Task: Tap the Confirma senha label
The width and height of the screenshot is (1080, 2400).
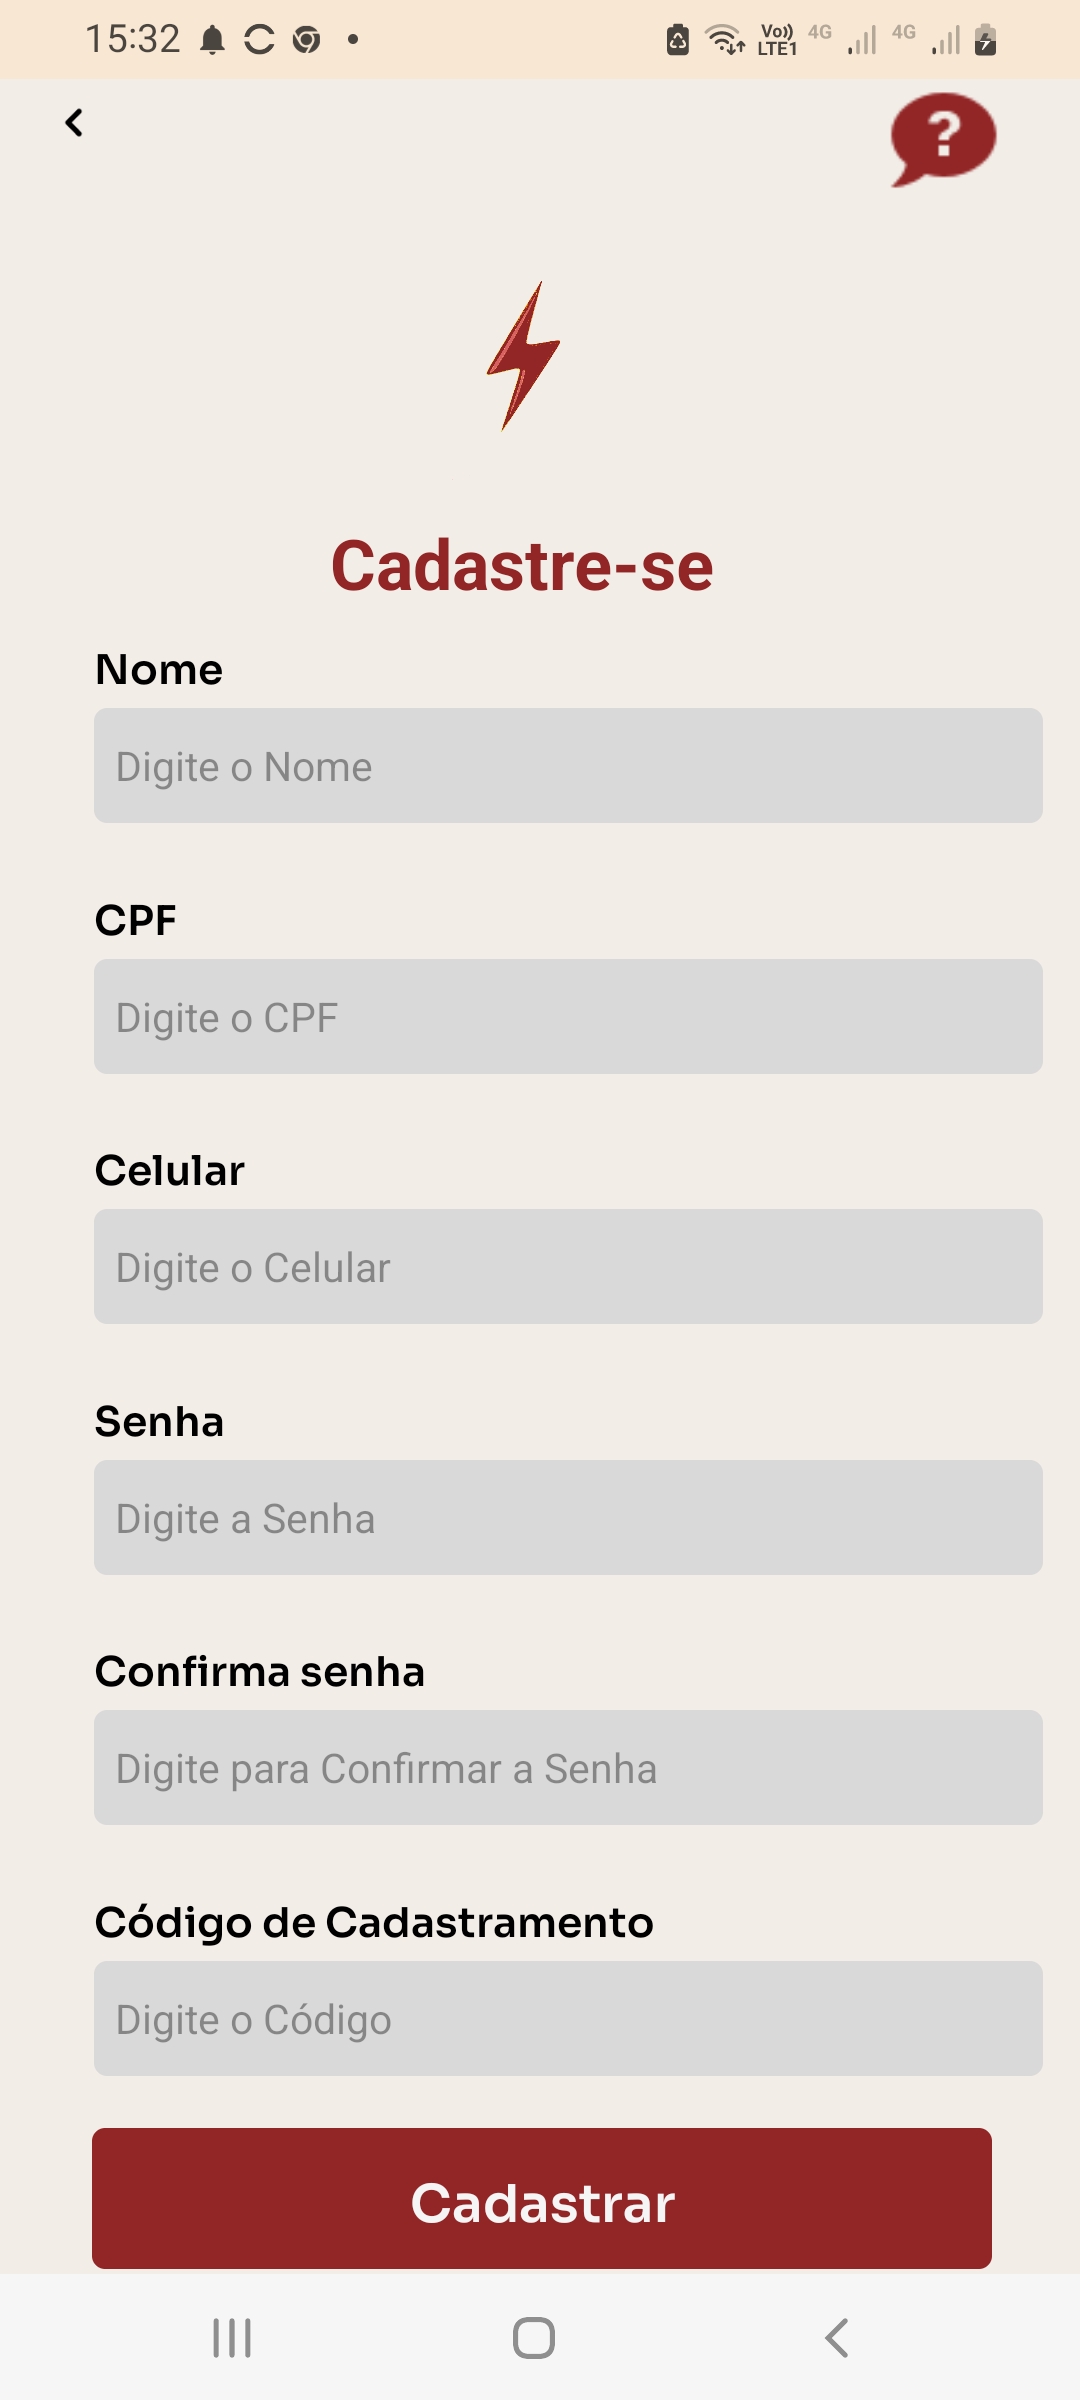Action: (x=260, y=1672)
